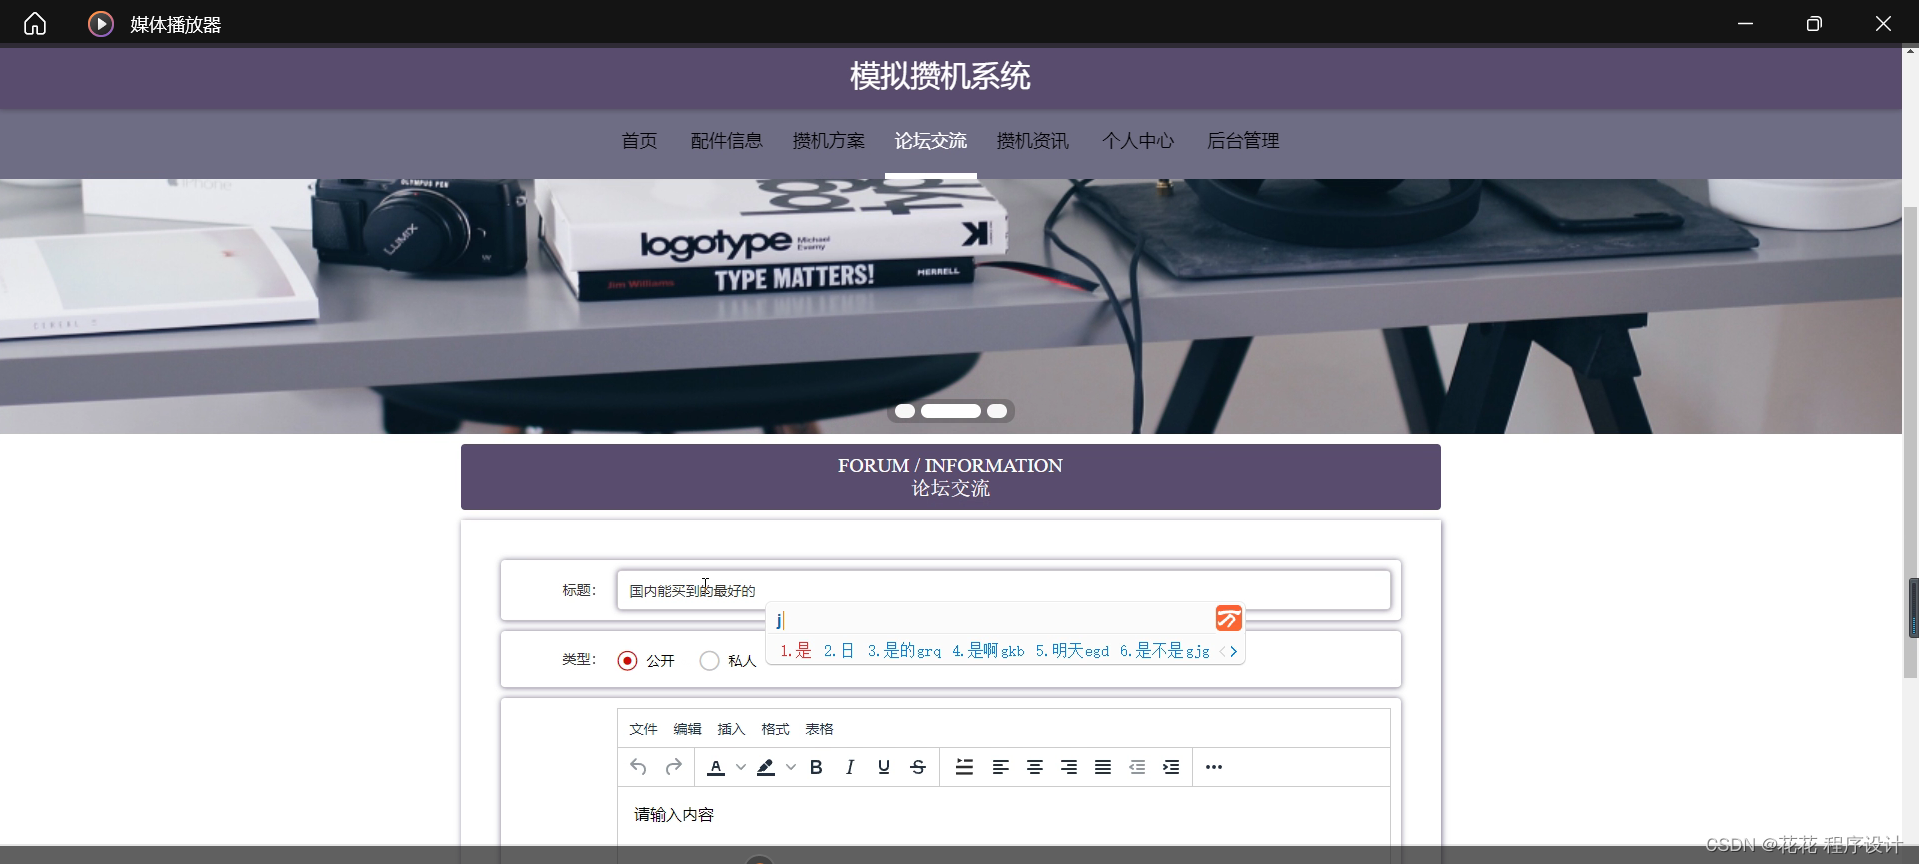
Task: Choose IME candidate 6 是不是
Action: click(1164, 651)
